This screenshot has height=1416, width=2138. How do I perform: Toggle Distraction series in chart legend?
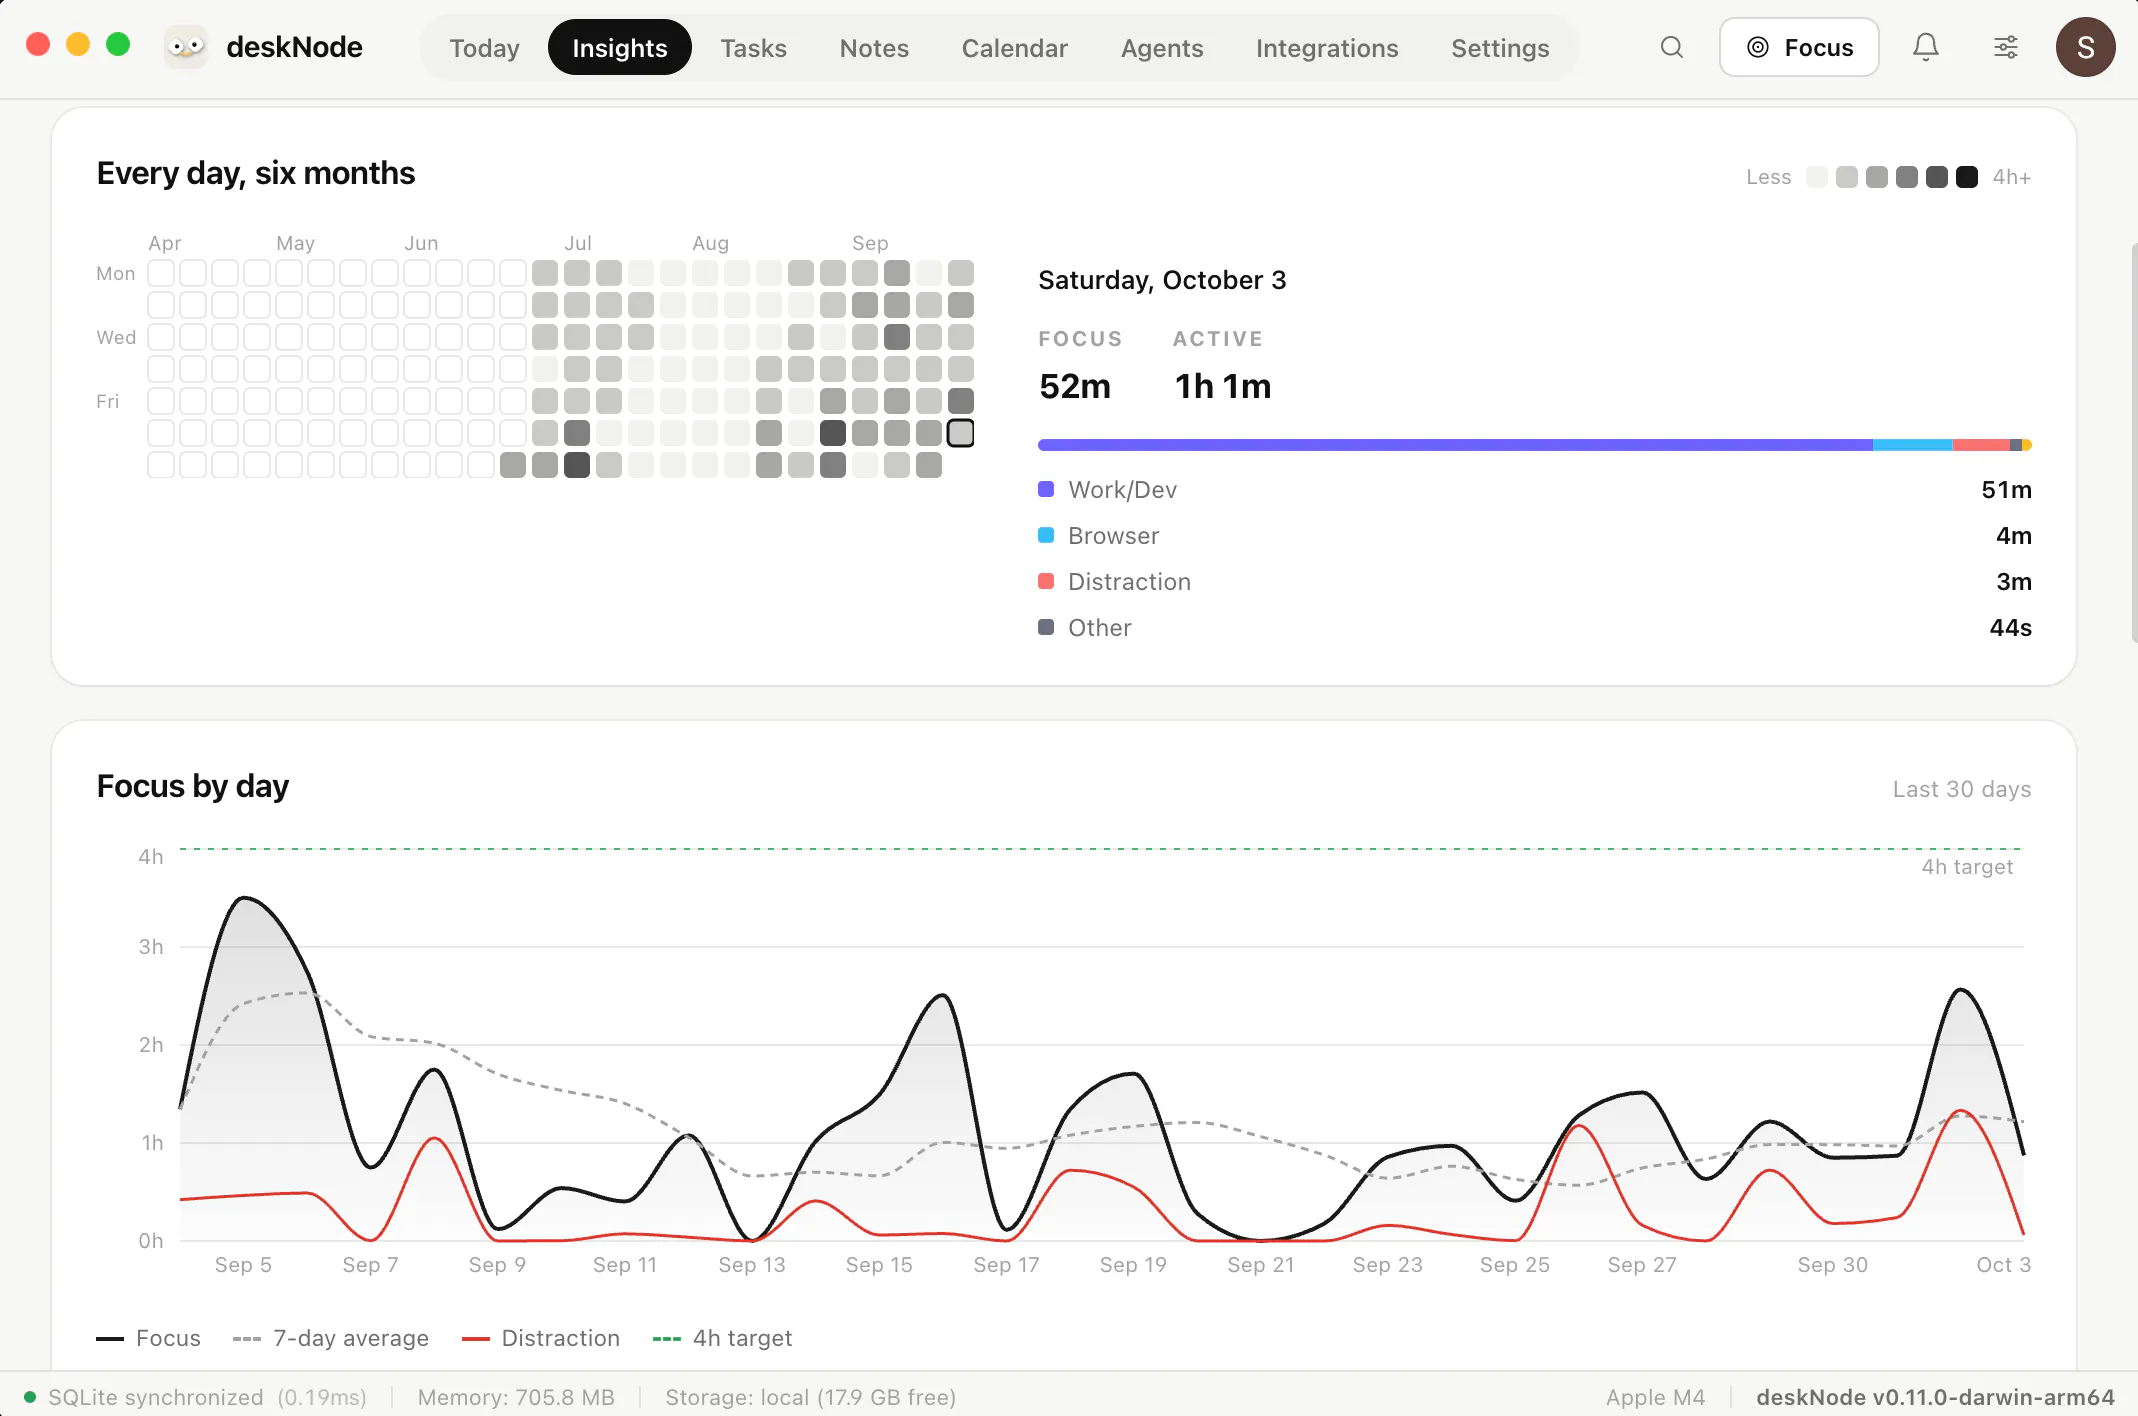point(541,1338)
